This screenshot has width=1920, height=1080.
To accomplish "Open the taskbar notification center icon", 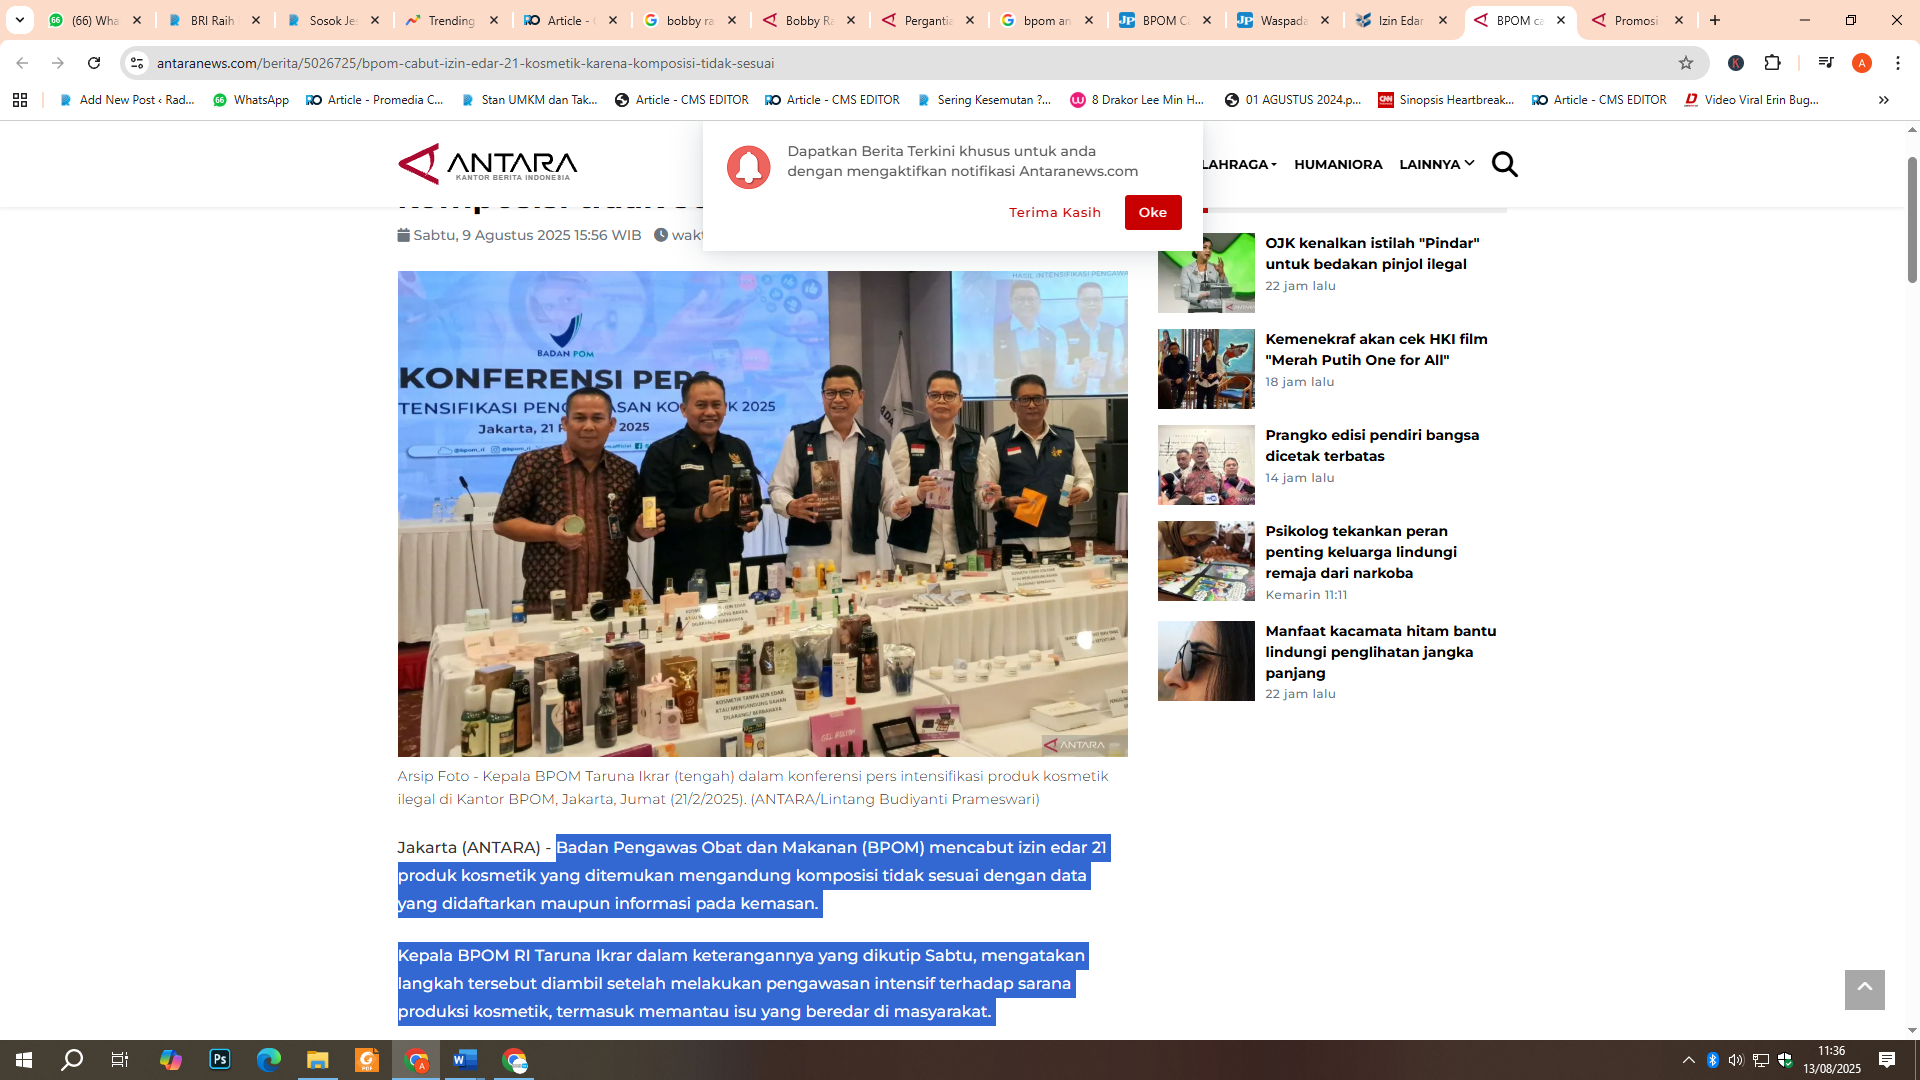I will click(x=1887, y=1060).
